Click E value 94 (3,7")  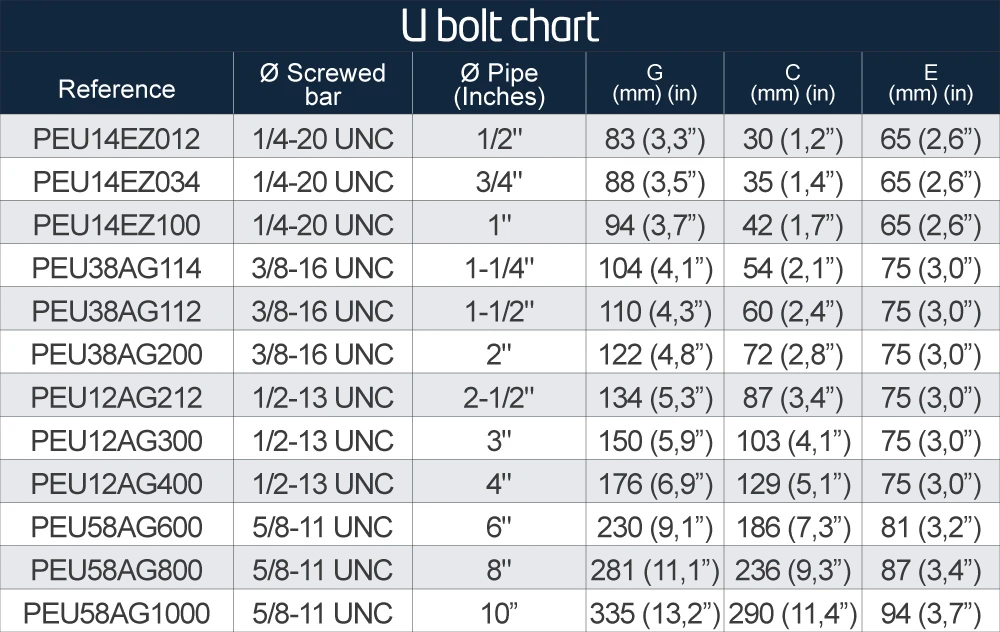click(930, 614)
